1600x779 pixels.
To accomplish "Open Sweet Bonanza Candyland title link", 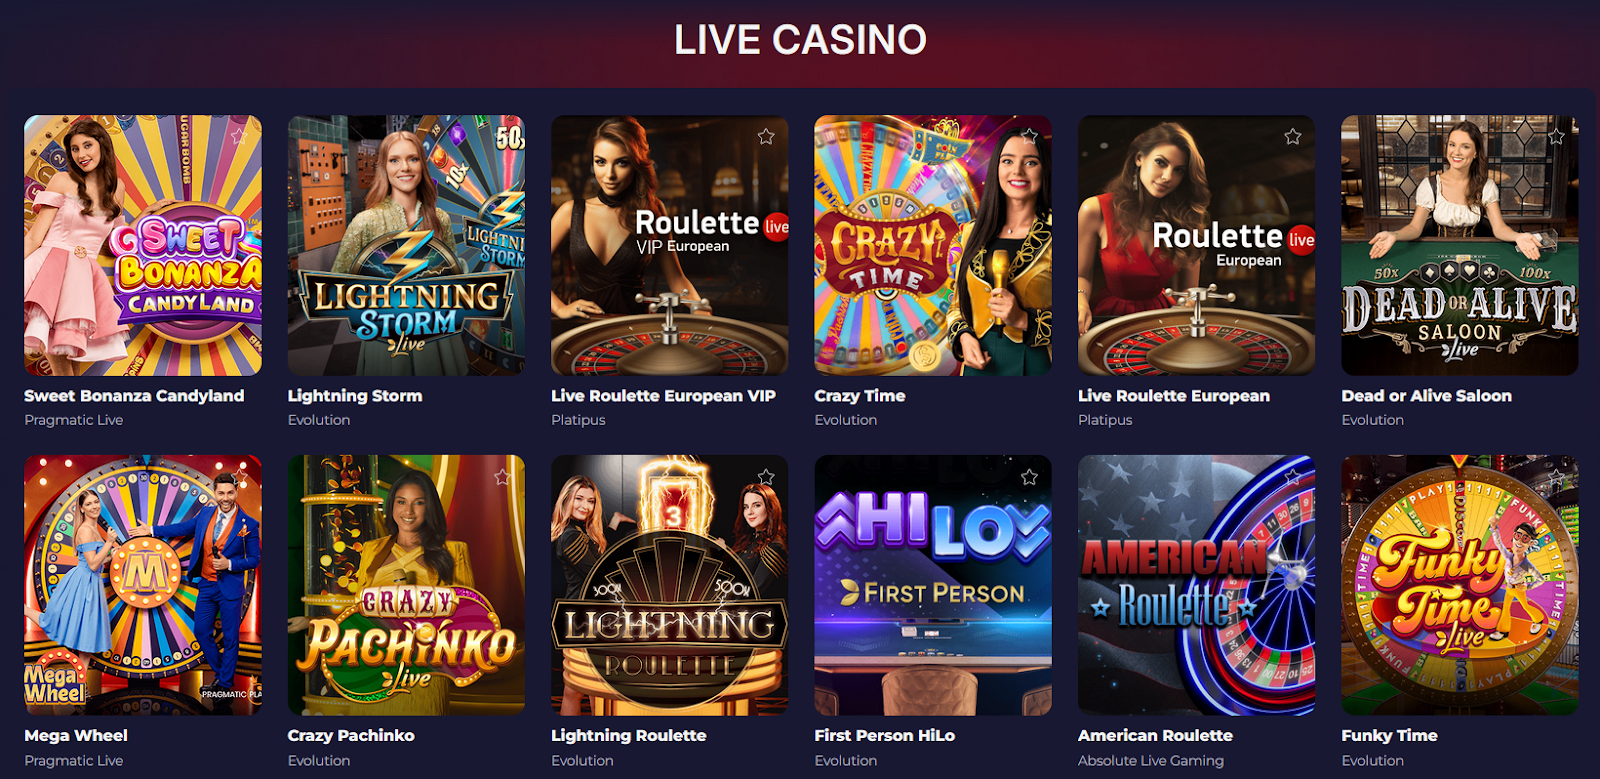I will pyautogui.click(x=134, y=396).
